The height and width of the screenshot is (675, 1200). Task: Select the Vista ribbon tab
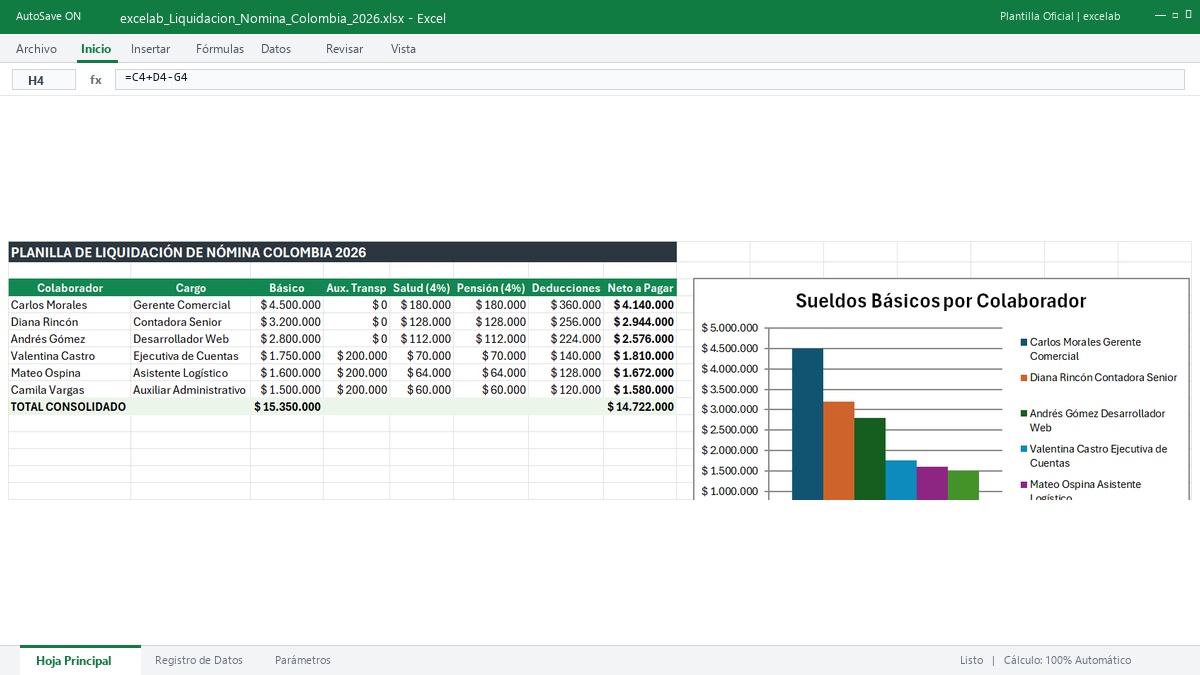coord(404,49)
